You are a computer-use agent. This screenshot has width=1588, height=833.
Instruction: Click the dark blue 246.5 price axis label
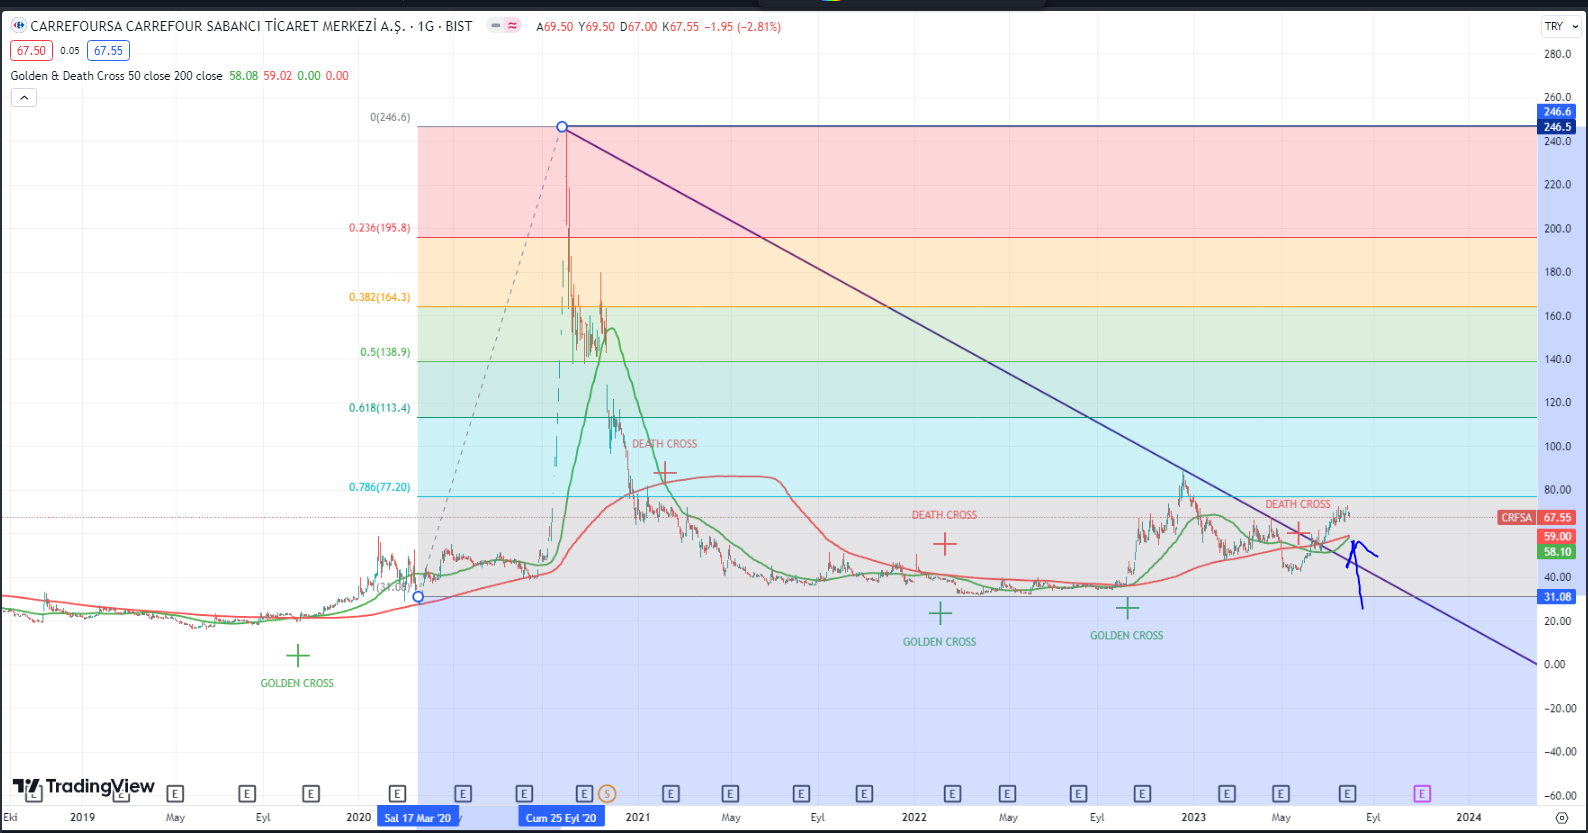click(1556, 127)
